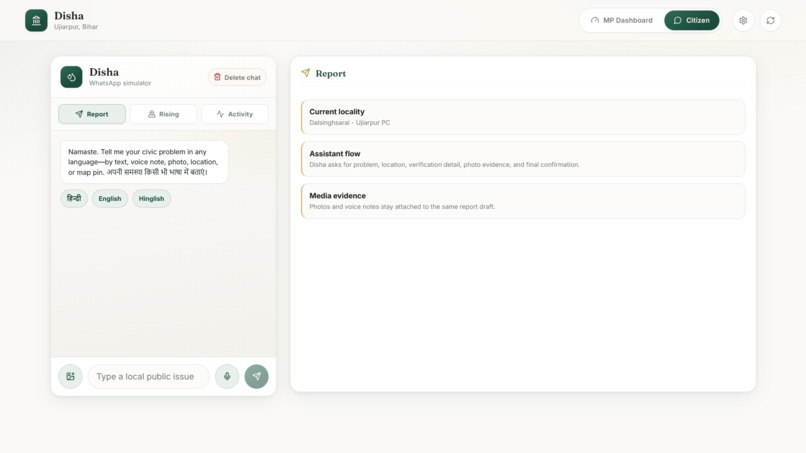The height and width of the screenshot is (453, 806).
Task: Choose the English language chip
Action: [110, 198]
